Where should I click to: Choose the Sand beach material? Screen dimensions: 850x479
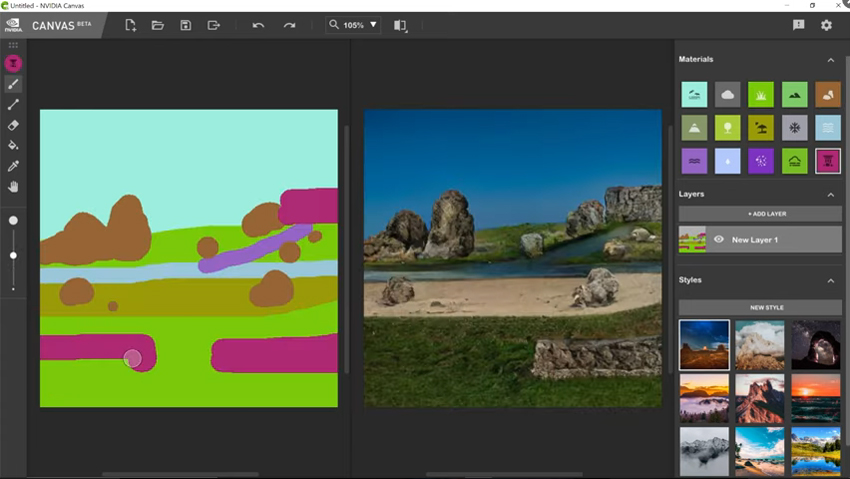click(761, 128)
